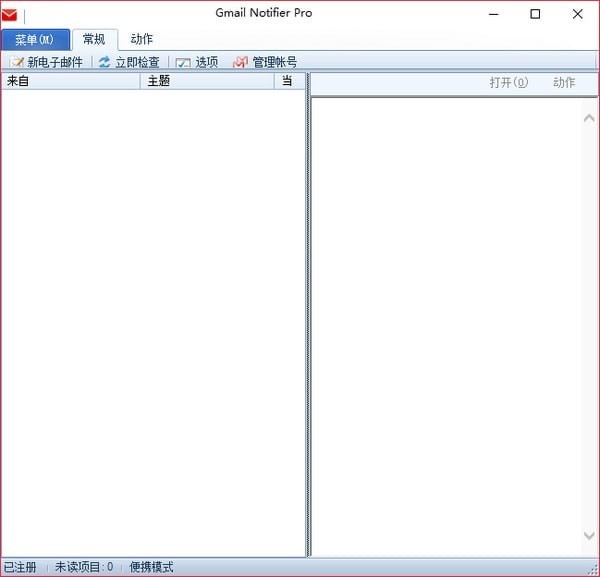600x577 pixels.
Task: Click the 立即检查 refresh icon
Action: click(x=105, y=62)
